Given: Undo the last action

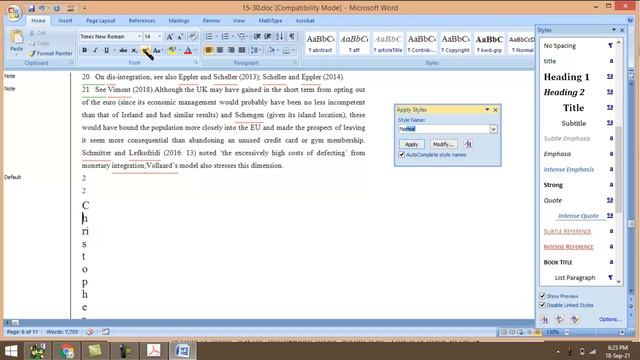Looking at the screenshot, I should (42, 8).
